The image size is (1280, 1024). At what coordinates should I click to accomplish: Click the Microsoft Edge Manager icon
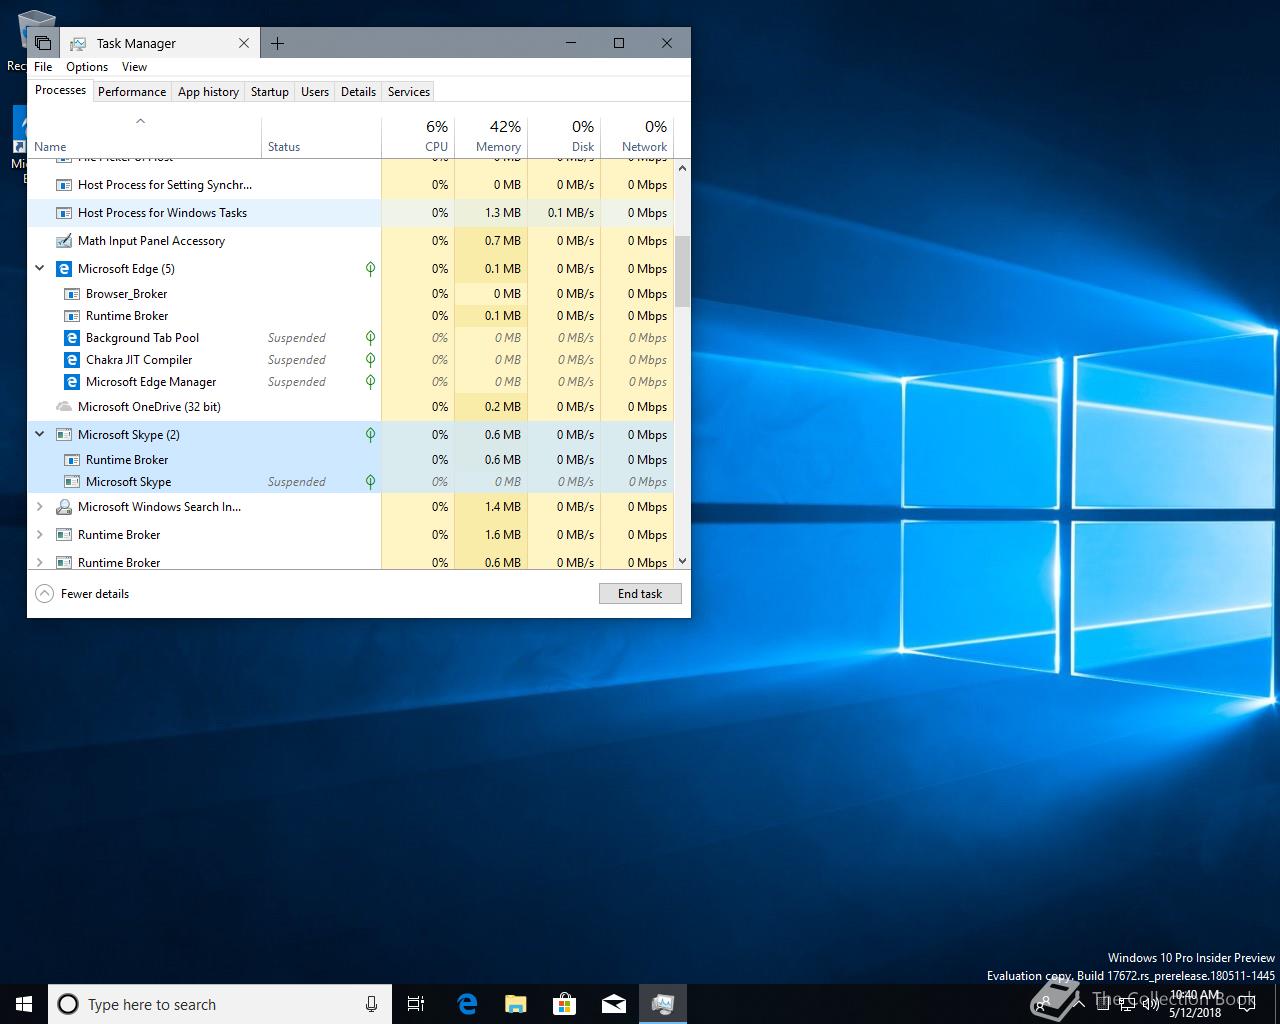click(72, 382)
